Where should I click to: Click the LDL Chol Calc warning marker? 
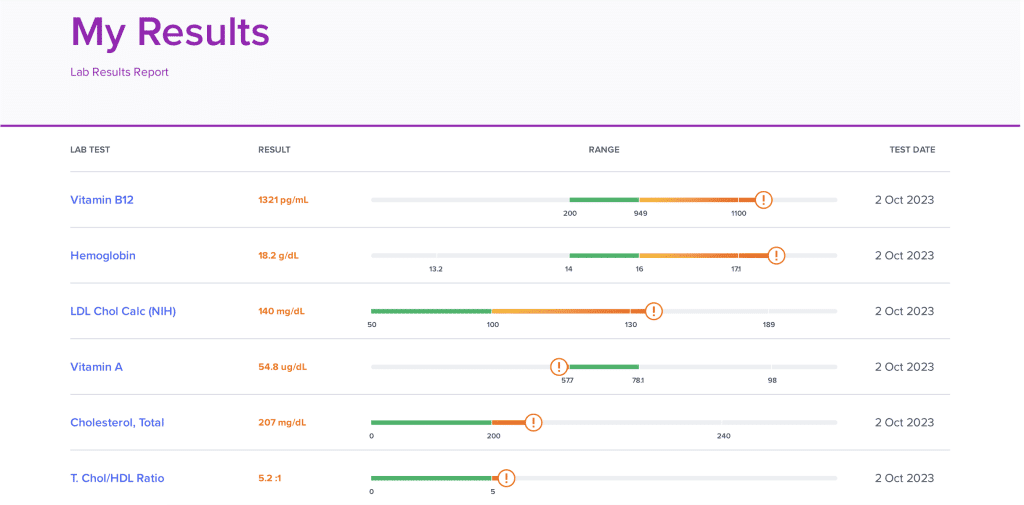pyautogui.click(x=653, y=311)
